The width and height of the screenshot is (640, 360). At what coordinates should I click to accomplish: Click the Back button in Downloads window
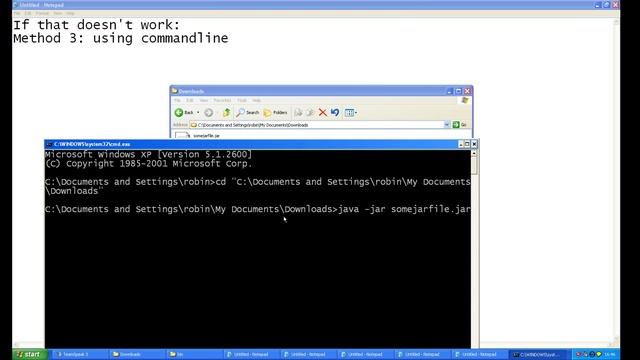(x=184, y=113)
